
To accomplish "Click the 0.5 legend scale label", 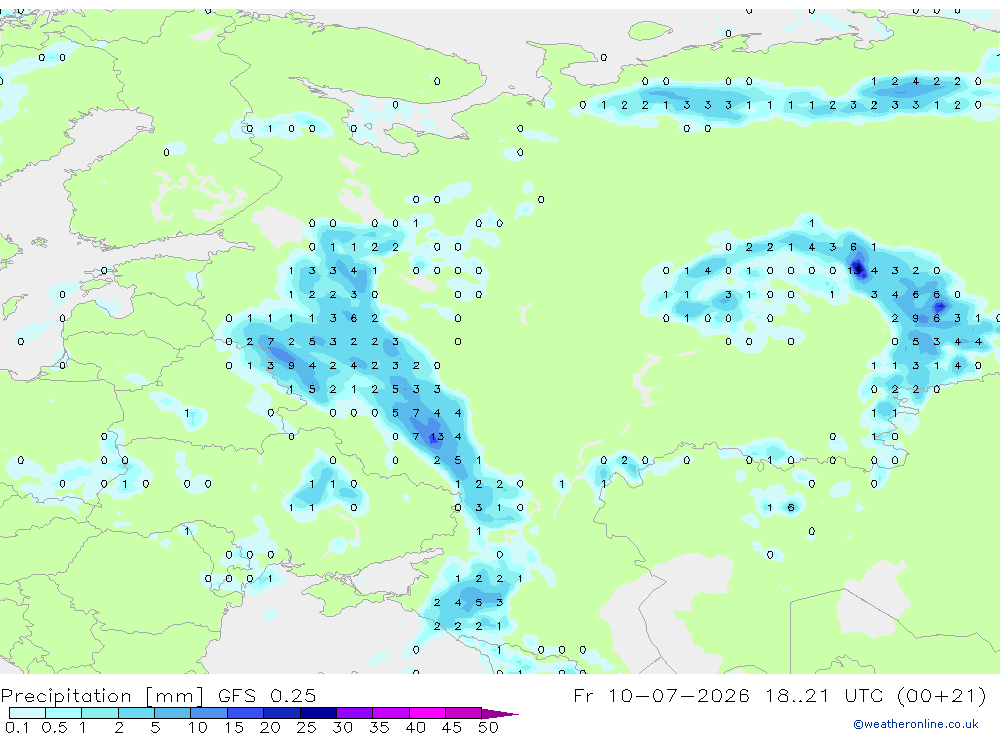I will pos(54,727).
